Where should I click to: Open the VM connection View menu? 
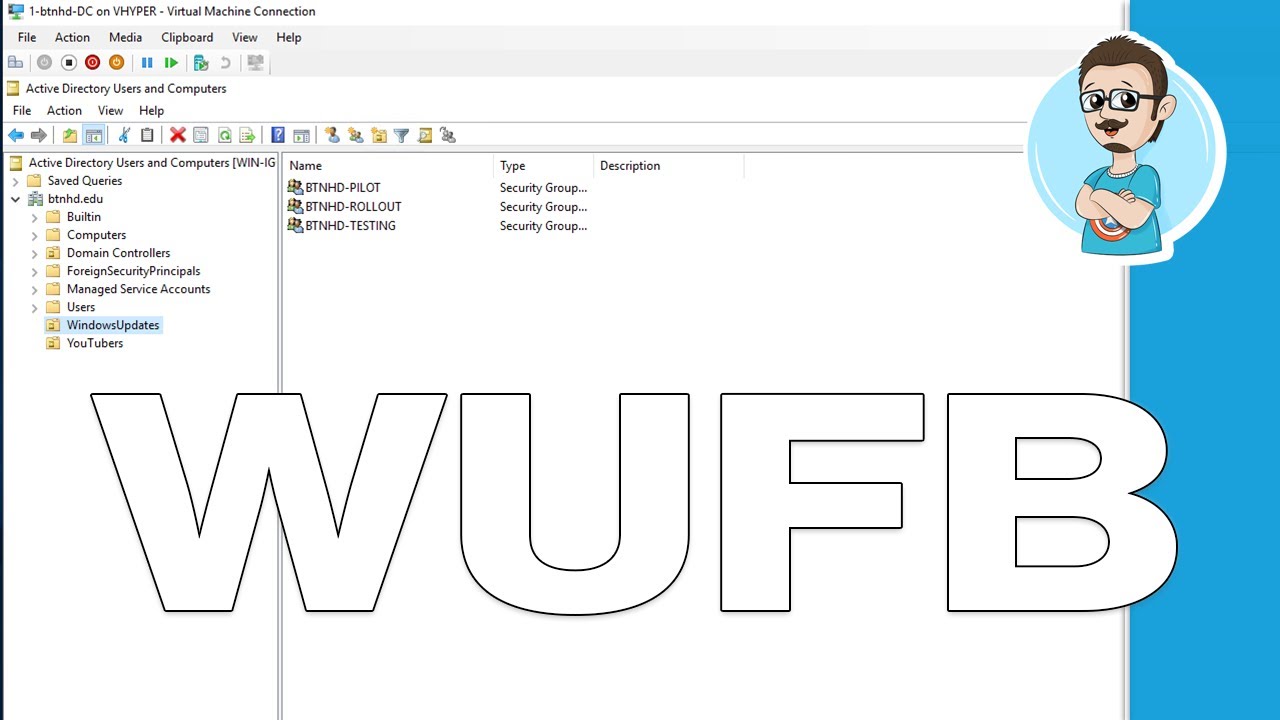click(x=245, y=37)
